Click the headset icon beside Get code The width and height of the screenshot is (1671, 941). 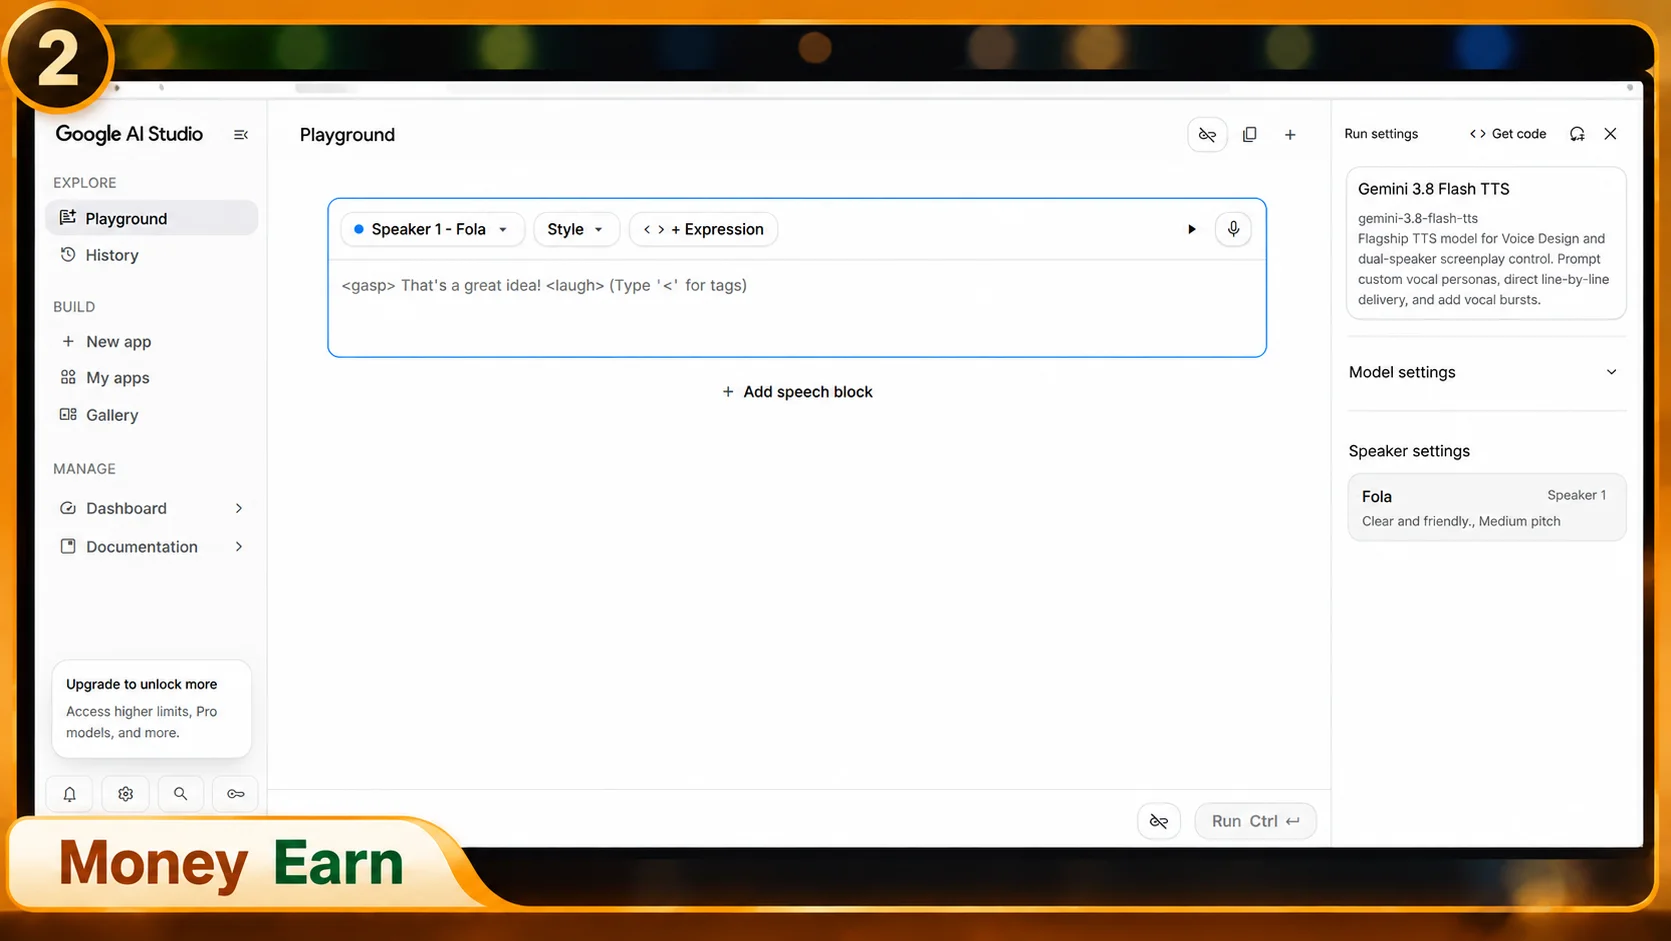pyautogui.click(x=1577, y=134)
